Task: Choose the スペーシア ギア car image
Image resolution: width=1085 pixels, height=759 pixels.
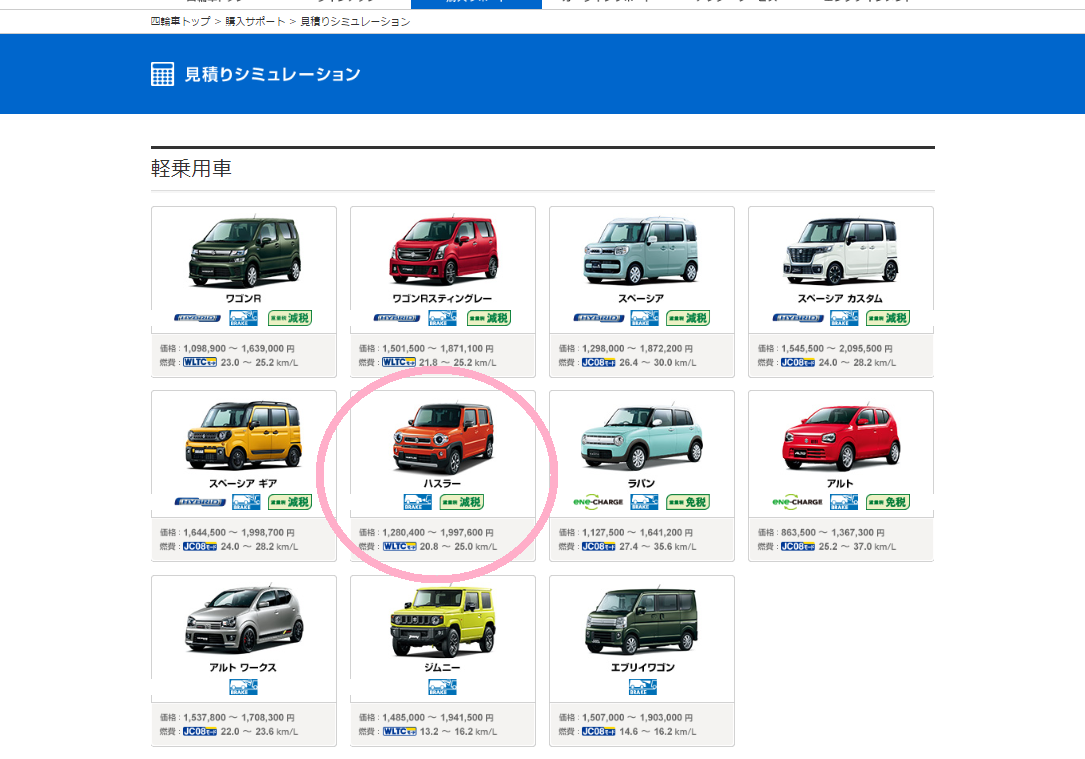Action: click(244, 435)
